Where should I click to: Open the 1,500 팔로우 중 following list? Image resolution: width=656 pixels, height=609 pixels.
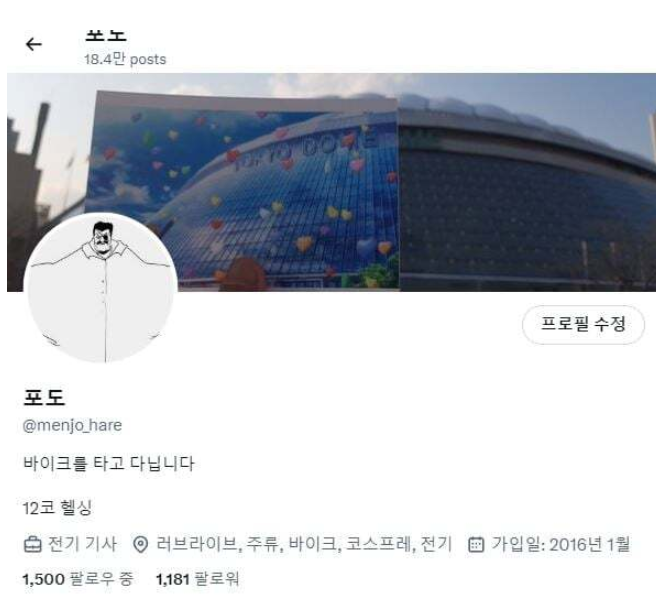78,580
